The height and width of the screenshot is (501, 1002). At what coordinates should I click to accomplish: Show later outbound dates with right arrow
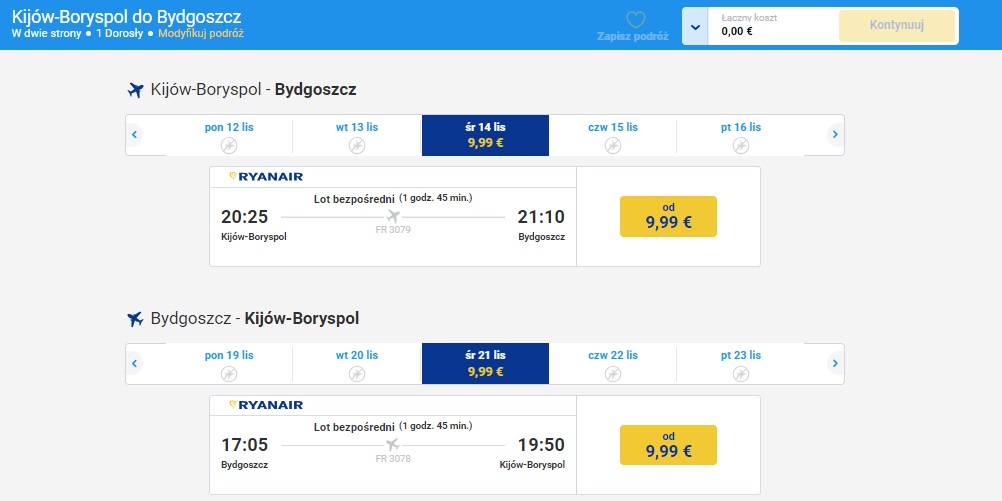(x=836, y=135)
